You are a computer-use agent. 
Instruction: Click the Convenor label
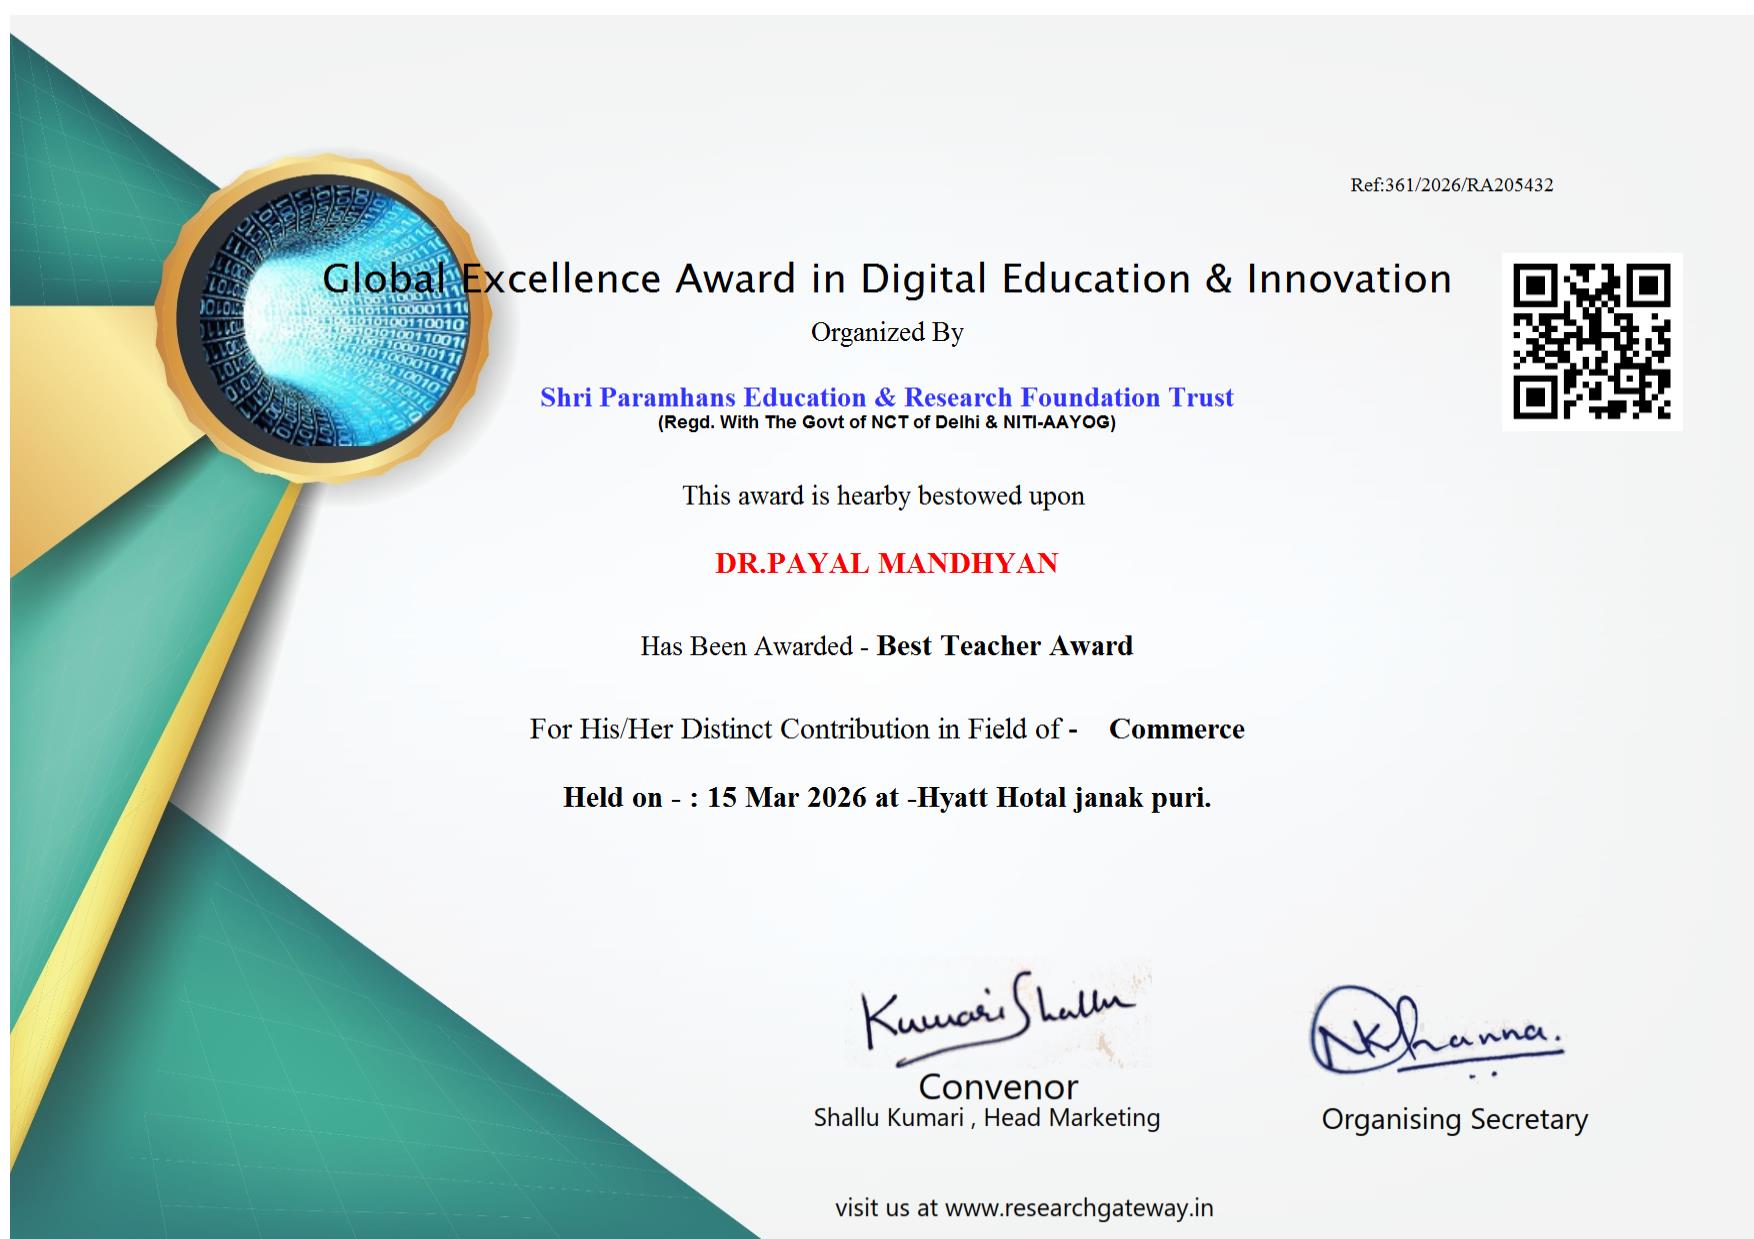click(x=997, y=1087)
